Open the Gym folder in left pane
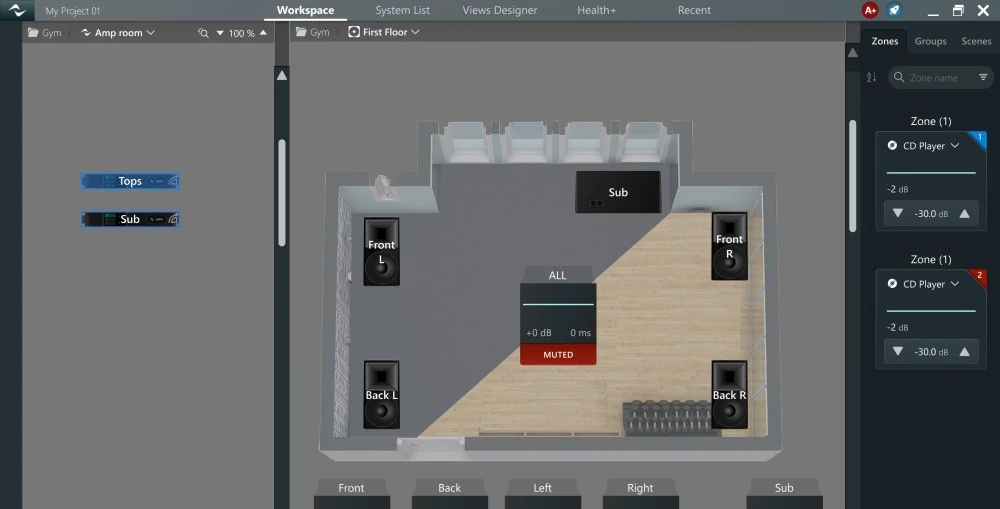The height and width of the screenshot is (509, 1000). click(45, 33)
